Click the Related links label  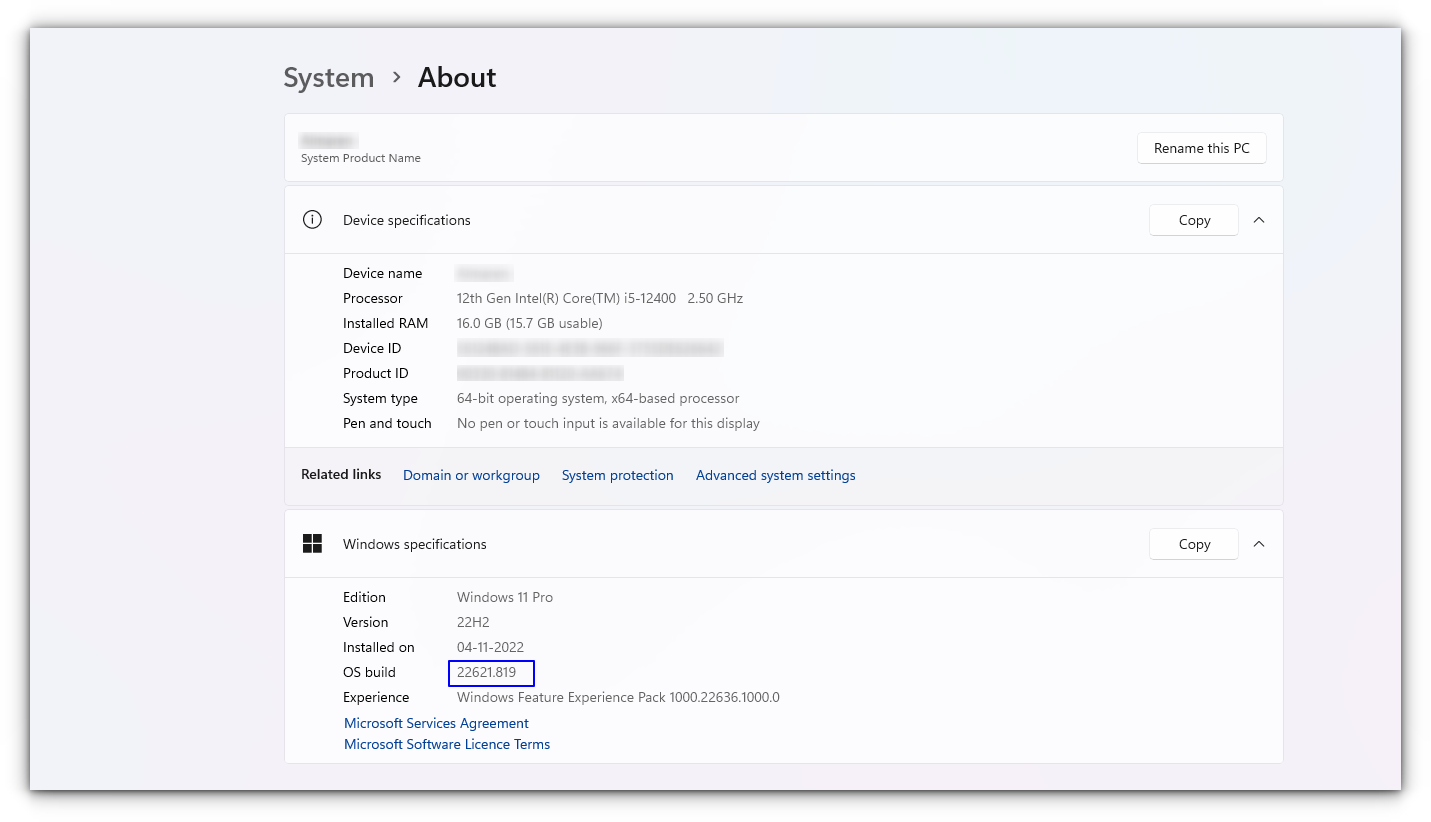coord(341,475)
